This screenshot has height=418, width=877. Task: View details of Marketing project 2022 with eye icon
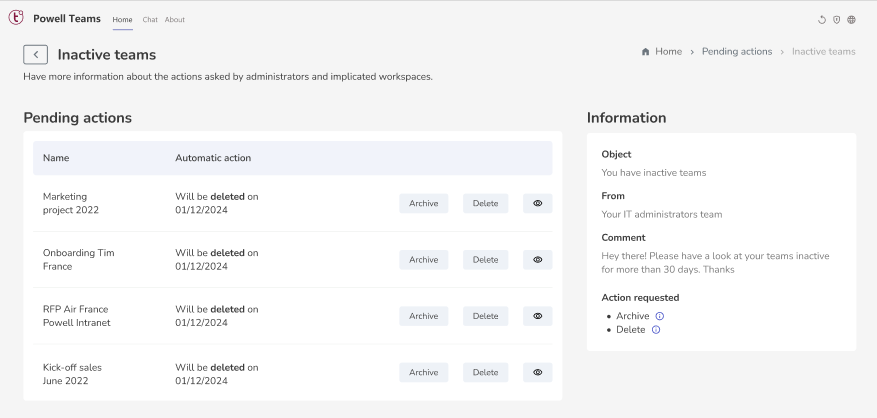[537, 203]
